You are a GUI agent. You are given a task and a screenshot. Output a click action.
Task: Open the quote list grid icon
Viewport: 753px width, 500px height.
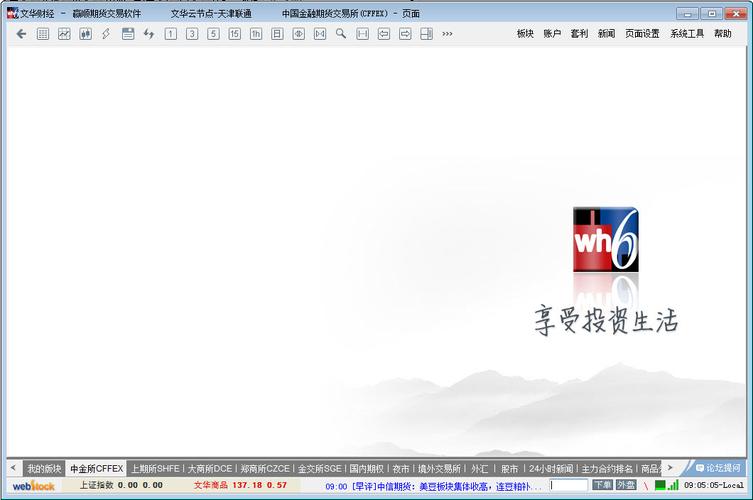click(x=43, y=34)
